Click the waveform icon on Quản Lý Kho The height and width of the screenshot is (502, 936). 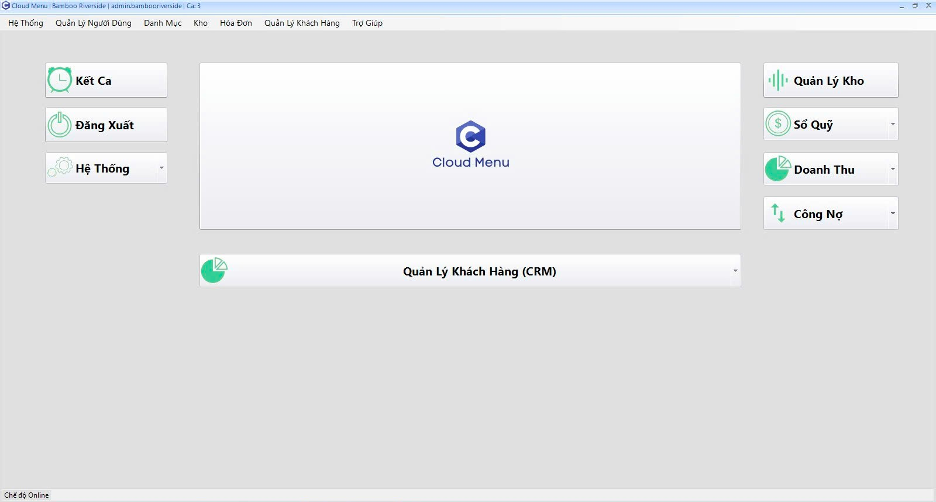coord(778,80)
